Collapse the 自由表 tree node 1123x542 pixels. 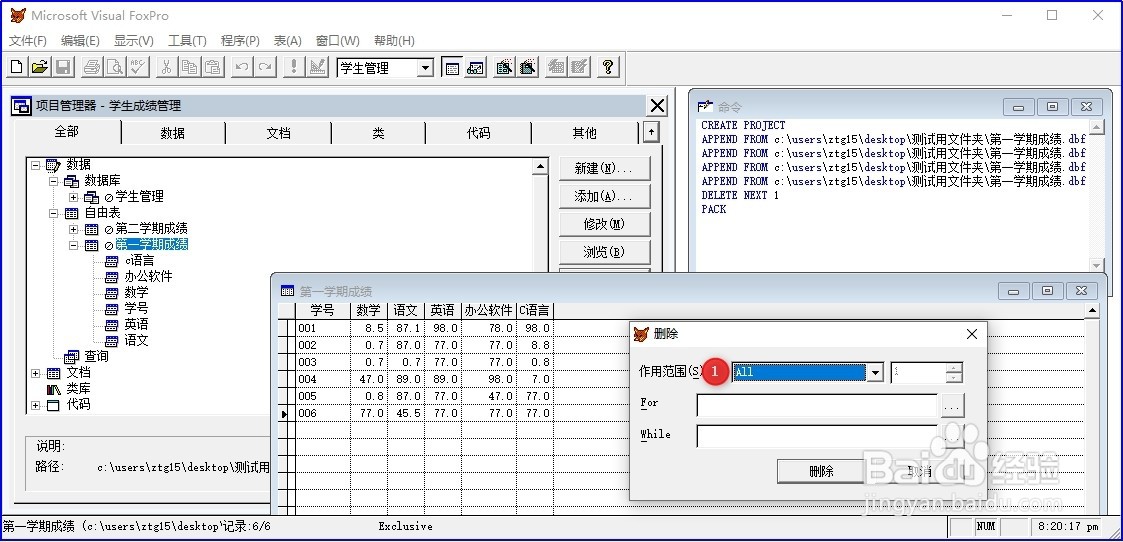tap(54, 213)
